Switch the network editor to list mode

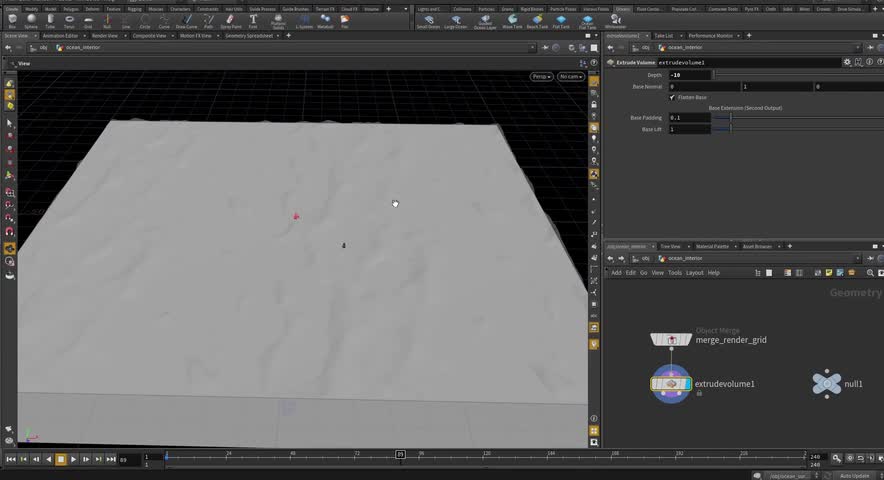coord(758,273)
